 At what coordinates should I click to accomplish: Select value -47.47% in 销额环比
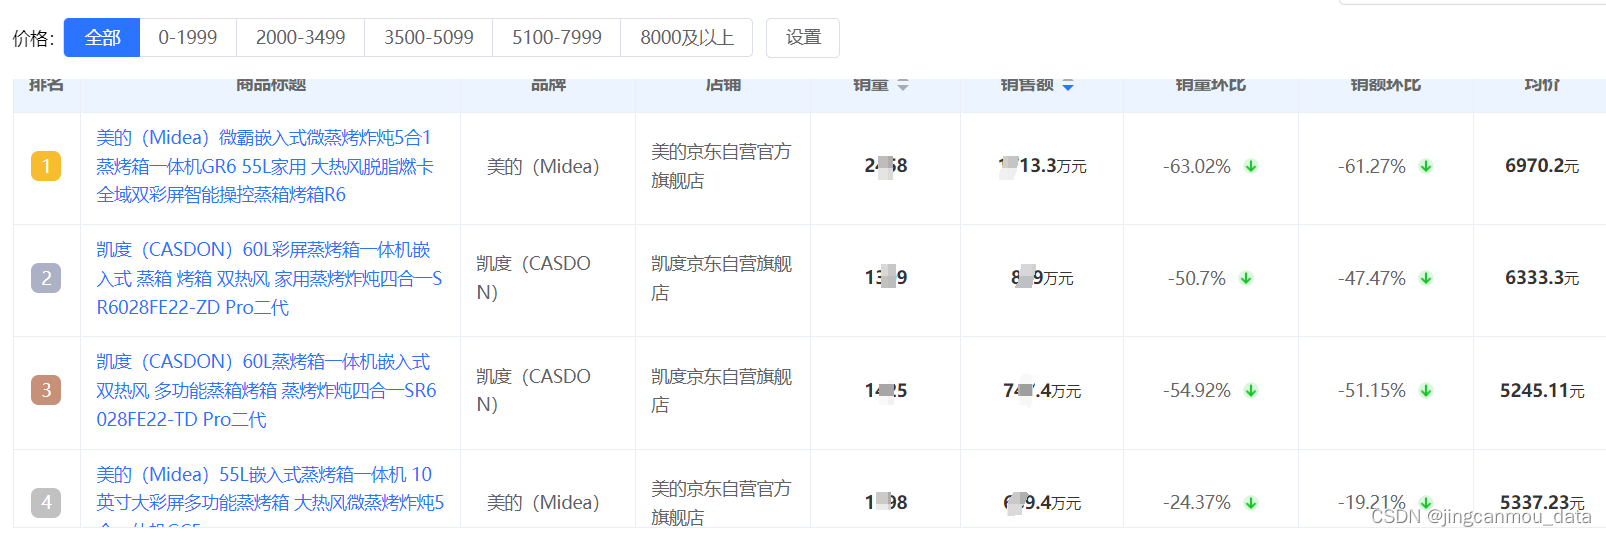(1372, 278)
